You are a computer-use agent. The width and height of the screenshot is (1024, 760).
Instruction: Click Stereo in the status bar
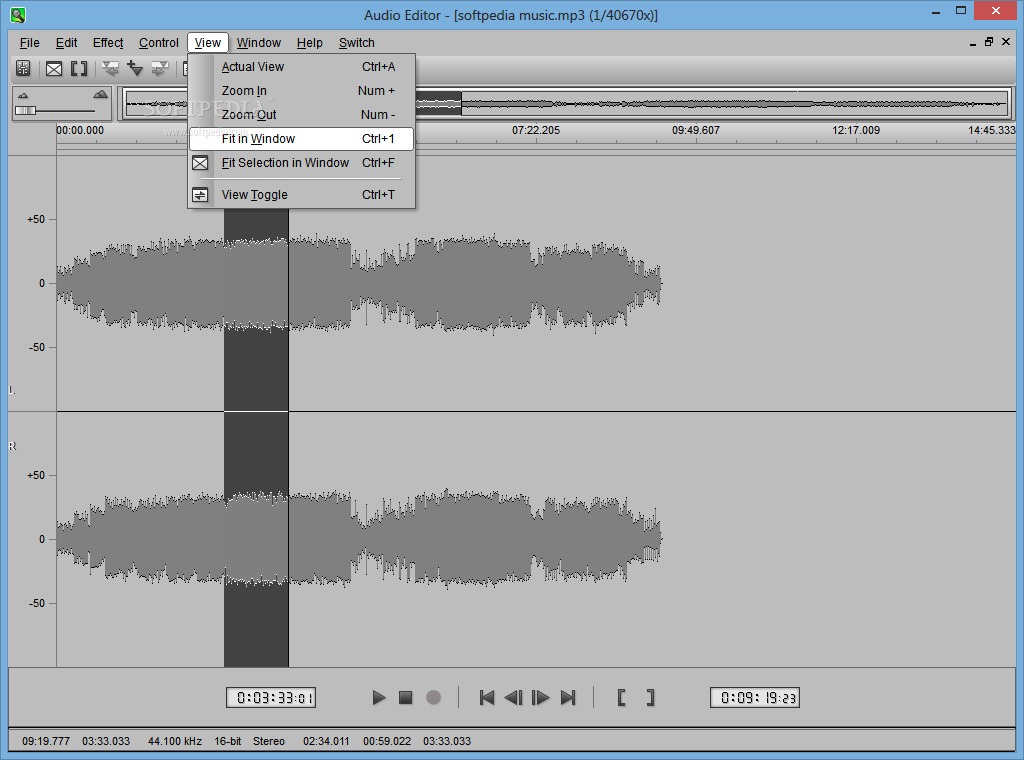point(268,741)
